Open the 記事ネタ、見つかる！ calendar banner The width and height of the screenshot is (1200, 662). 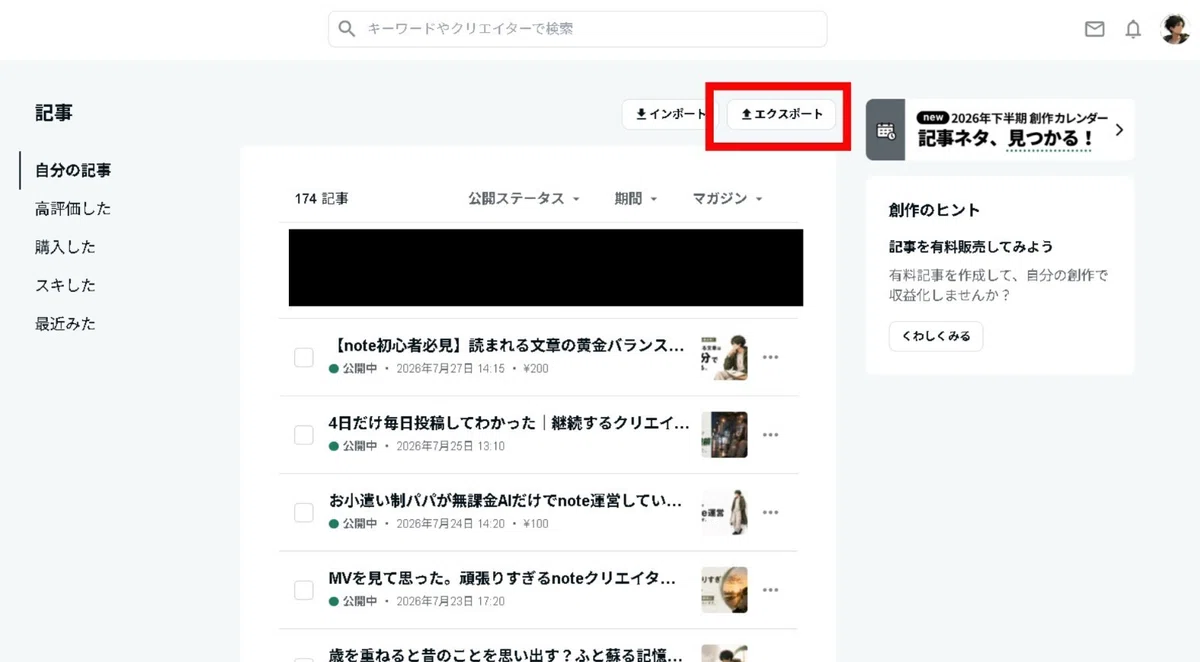[1000, 130]
